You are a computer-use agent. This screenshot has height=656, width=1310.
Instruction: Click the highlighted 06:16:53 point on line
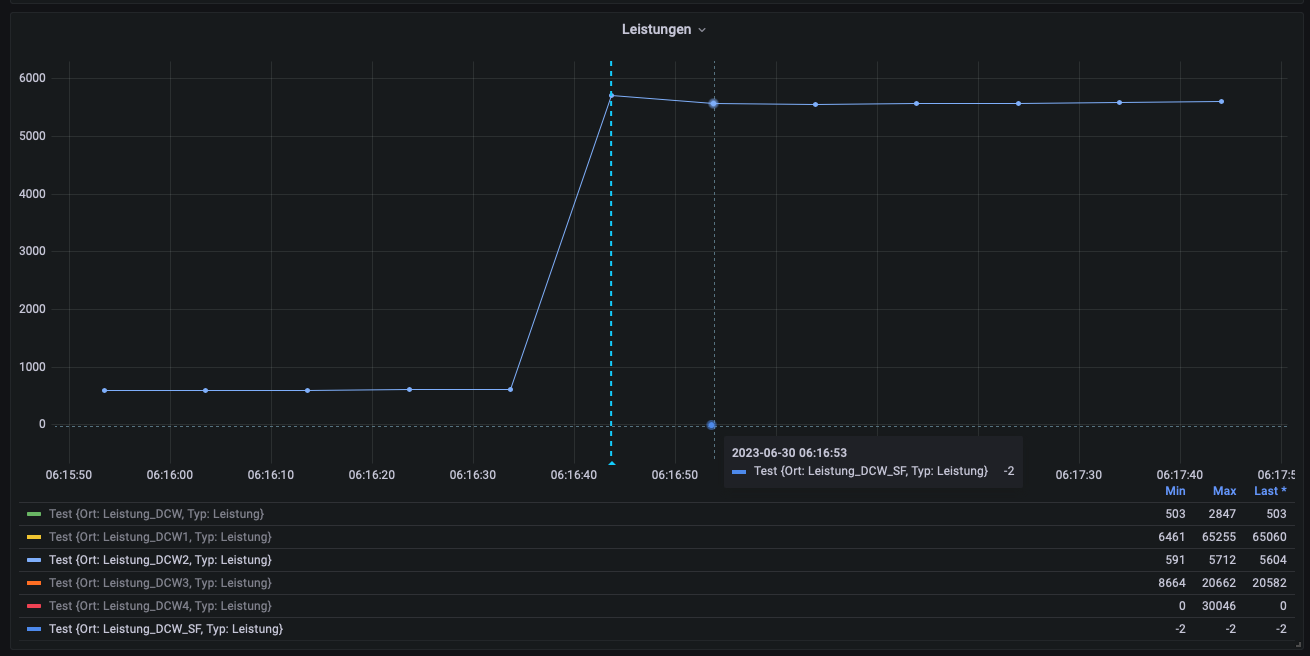713,103
